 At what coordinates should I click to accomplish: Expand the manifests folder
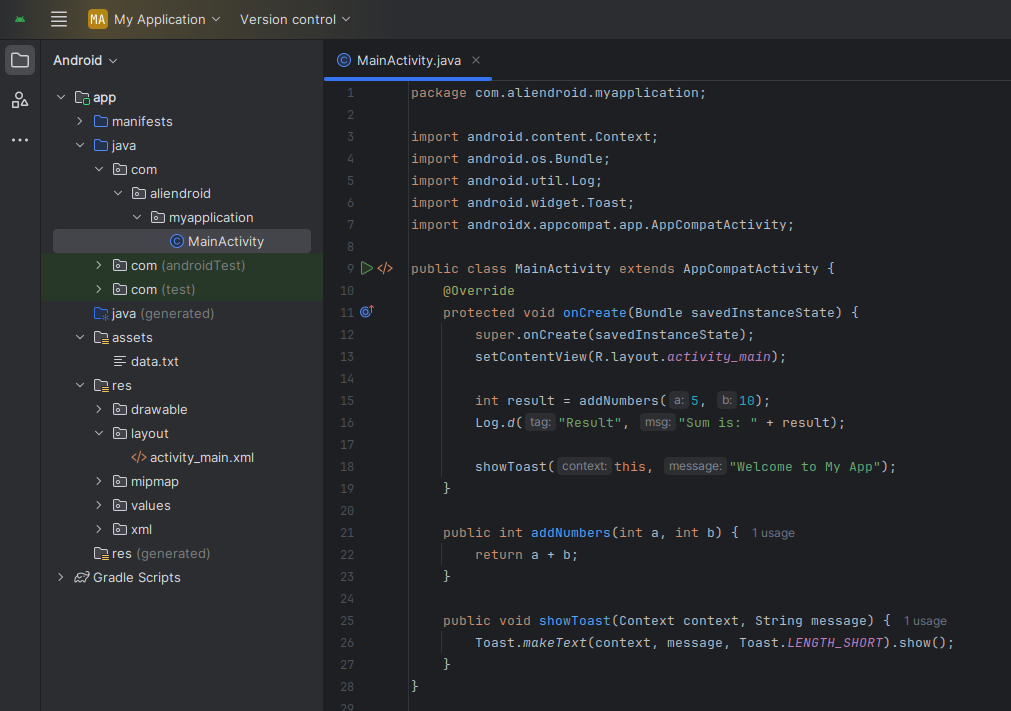(x=79, y=121)
